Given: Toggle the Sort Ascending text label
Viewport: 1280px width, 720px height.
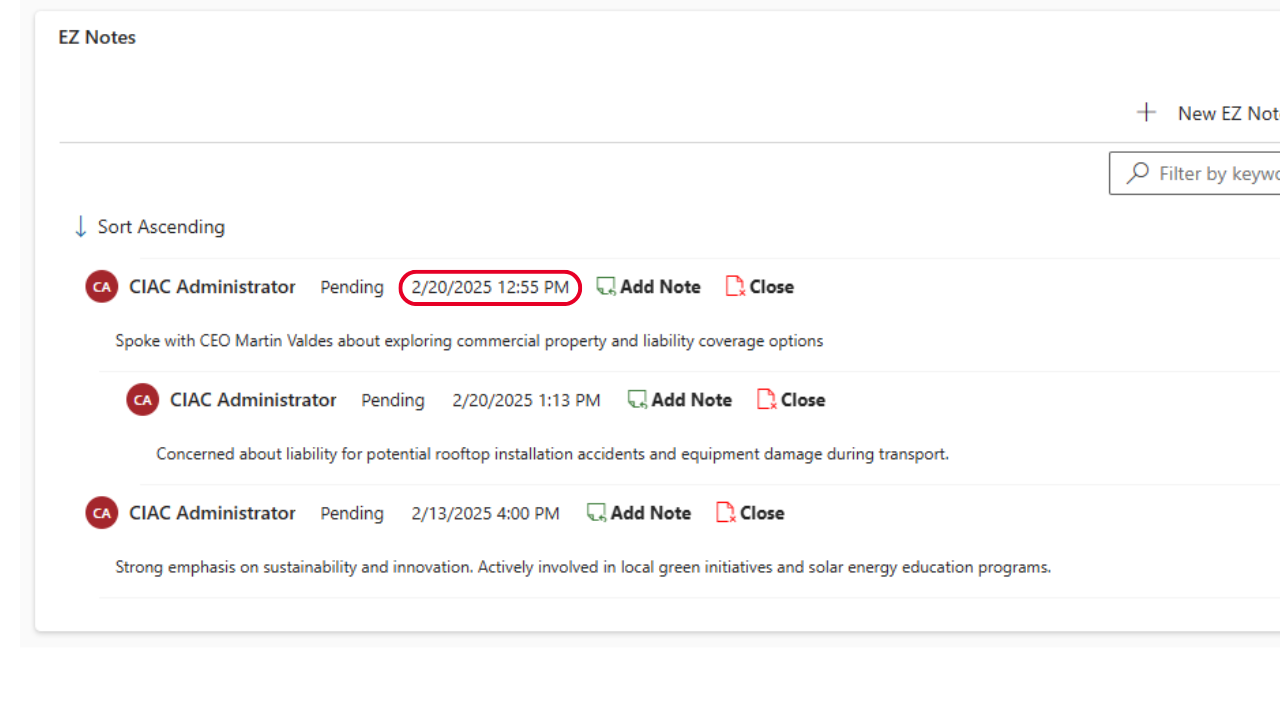Looking at the screenshot, I should click(161, 227).
